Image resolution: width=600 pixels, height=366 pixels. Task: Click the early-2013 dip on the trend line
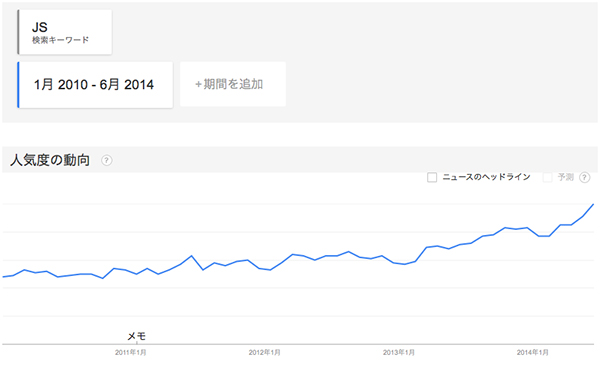(x=404, y=264)
